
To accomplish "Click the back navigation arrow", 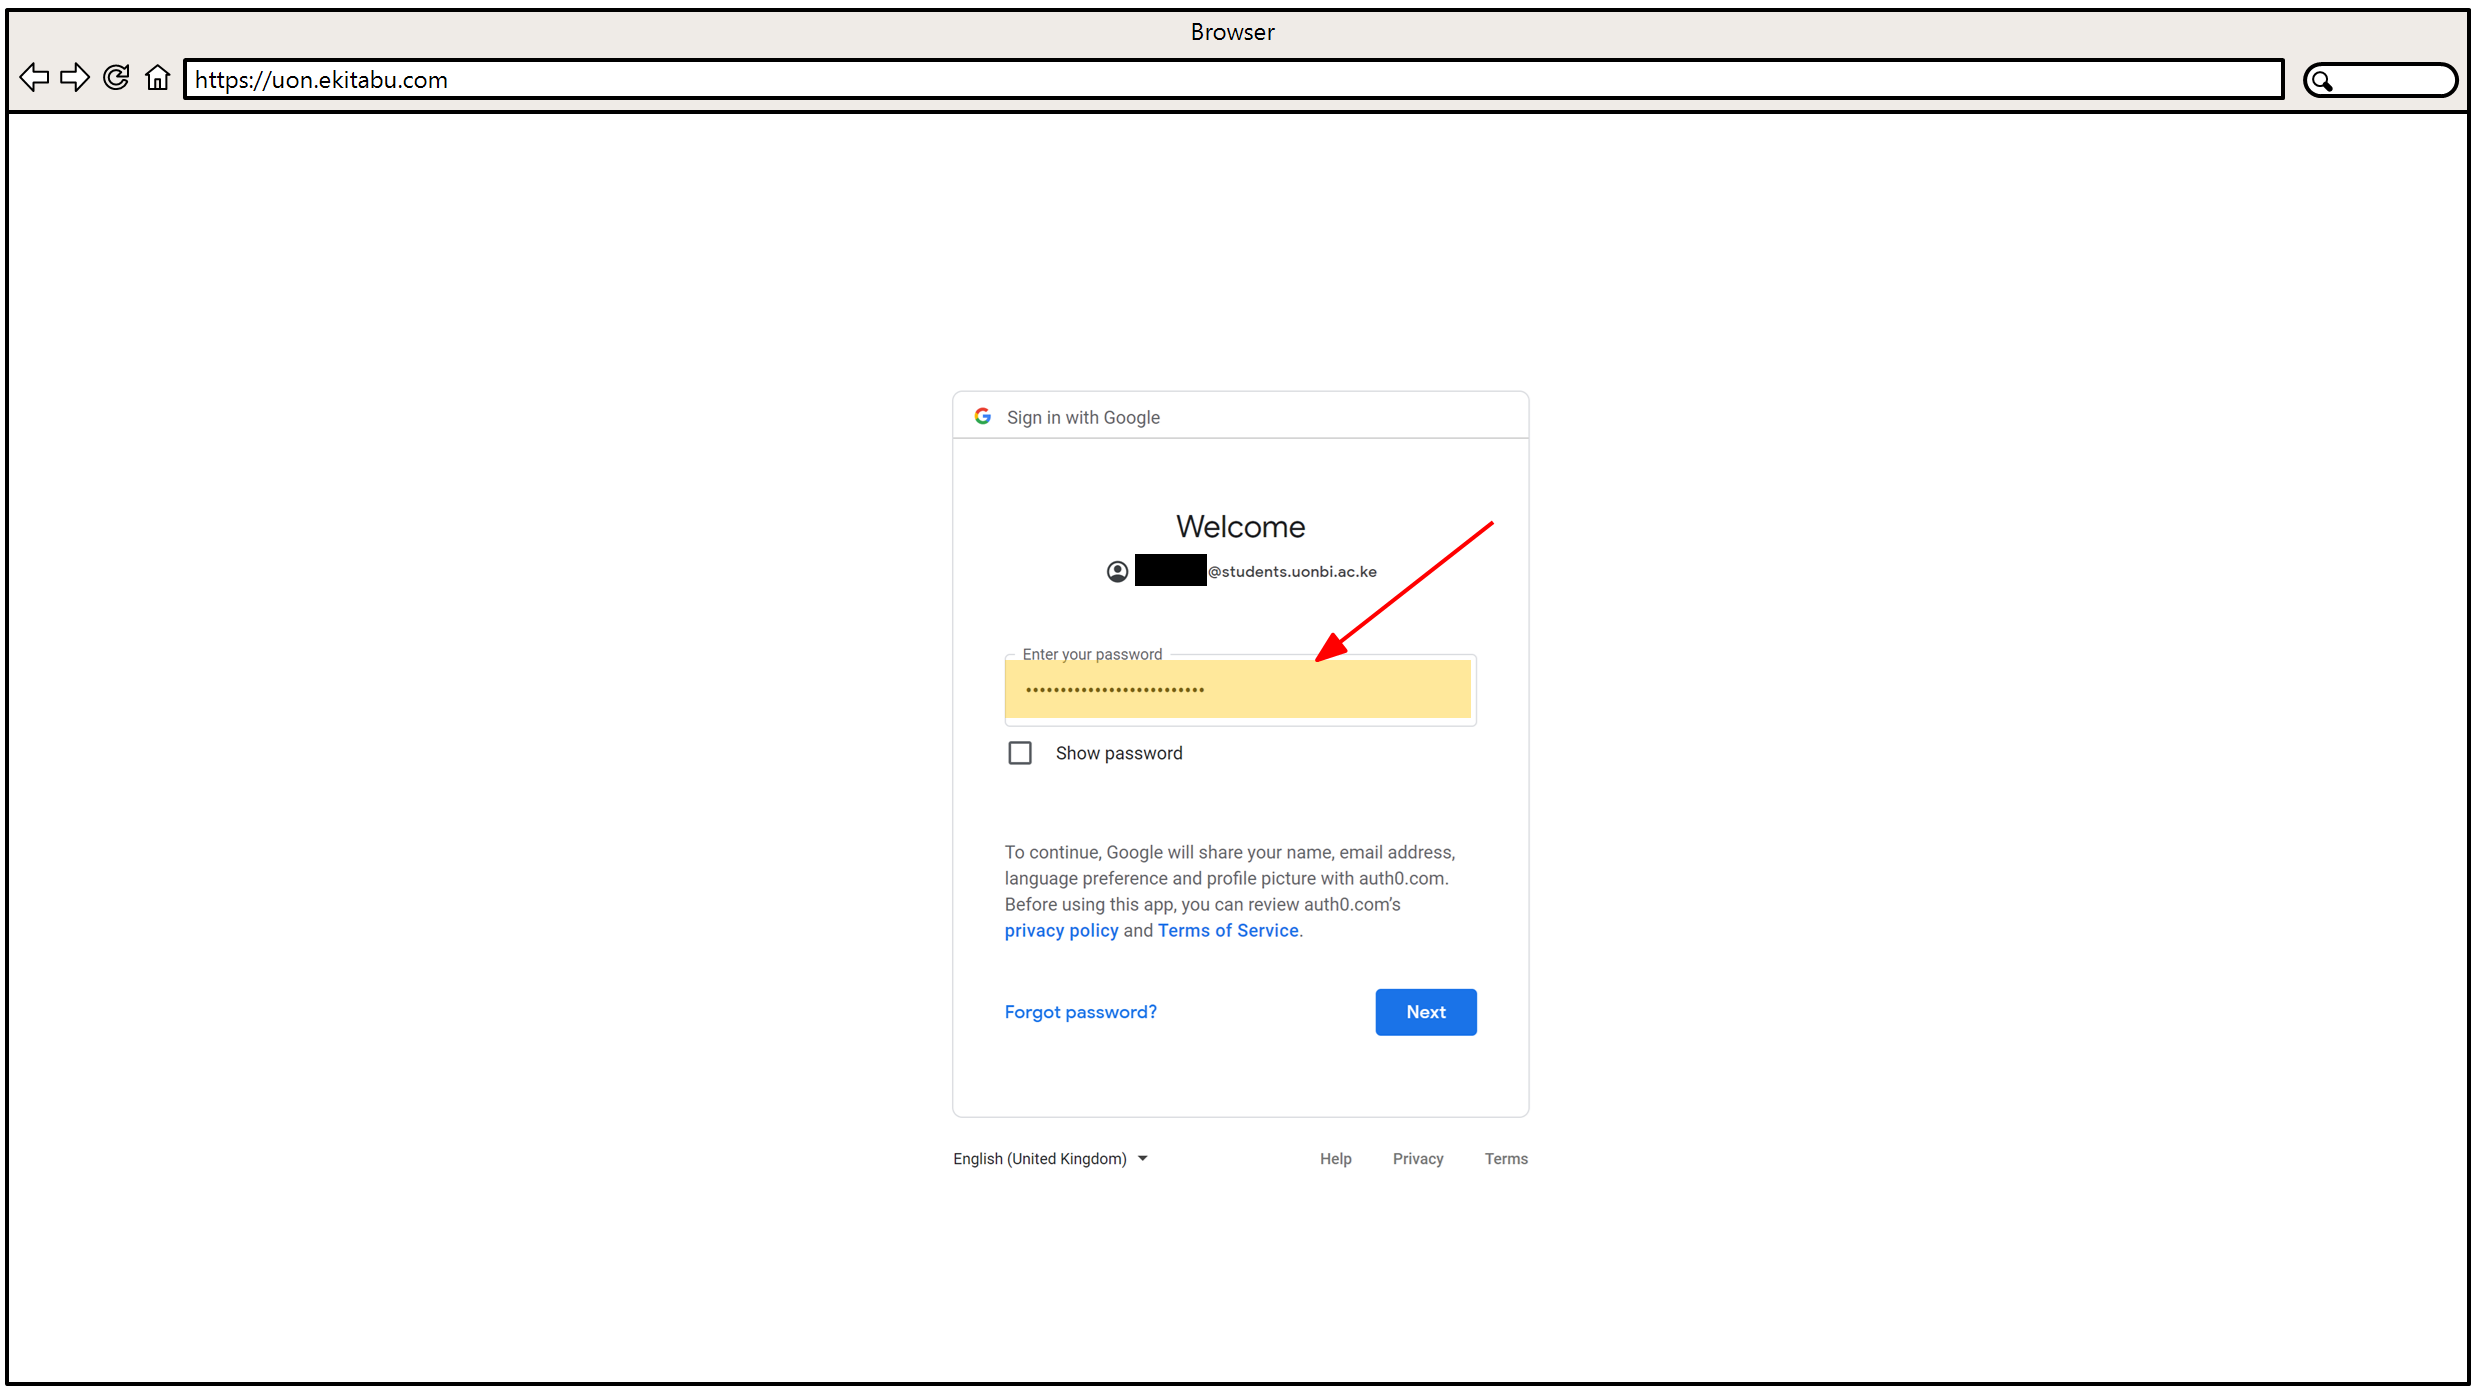I will click(33, 77).
